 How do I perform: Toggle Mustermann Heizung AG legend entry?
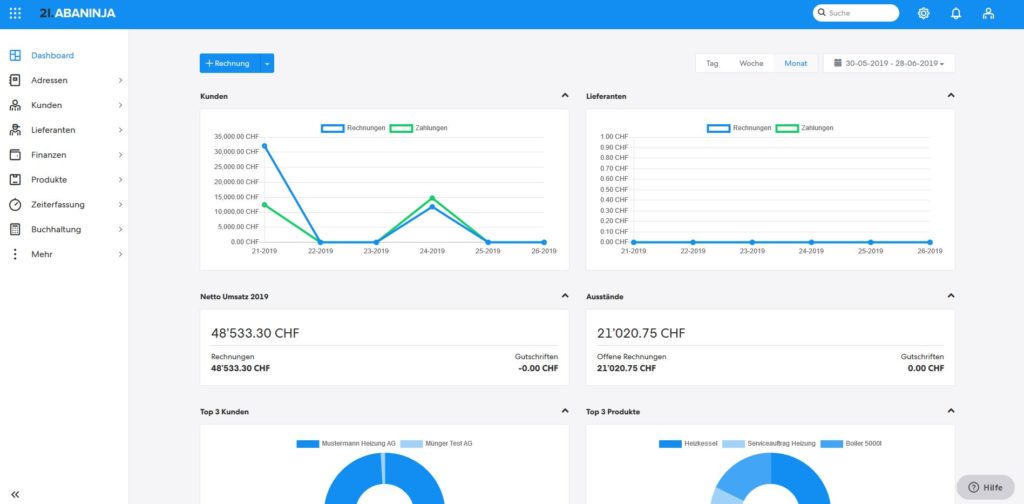(346, 443)
